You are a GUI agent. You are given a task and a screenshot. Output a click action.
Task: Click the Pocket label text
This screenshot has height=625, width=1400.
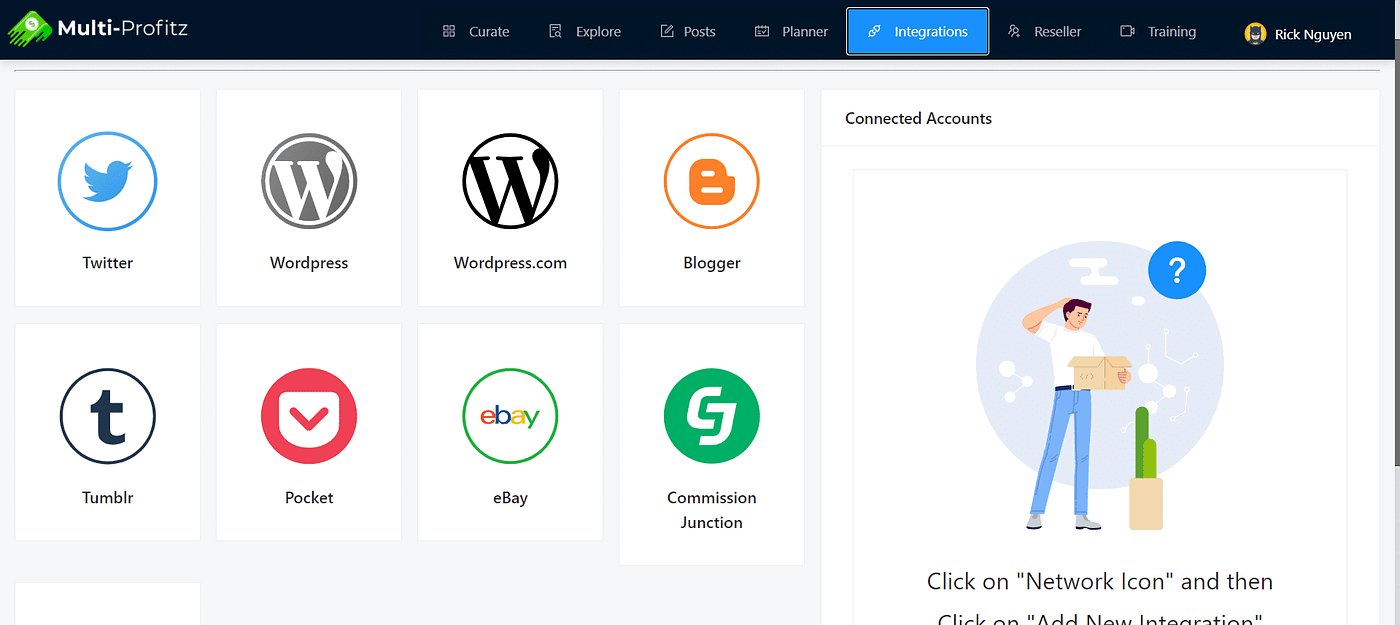[309, 497]
